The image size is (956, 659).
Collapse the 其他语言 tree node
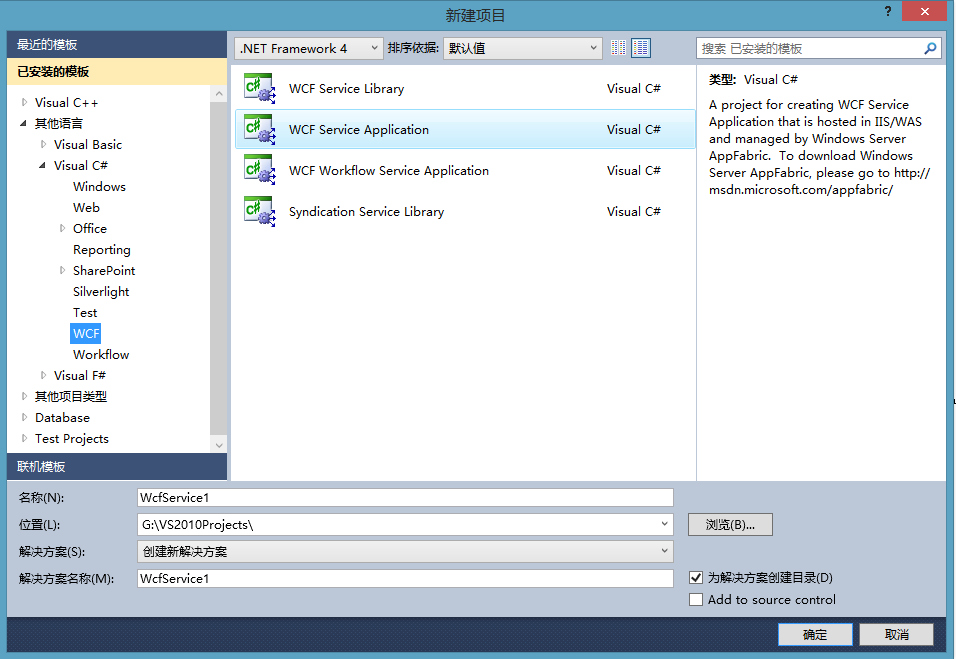[x=24, y=123]
